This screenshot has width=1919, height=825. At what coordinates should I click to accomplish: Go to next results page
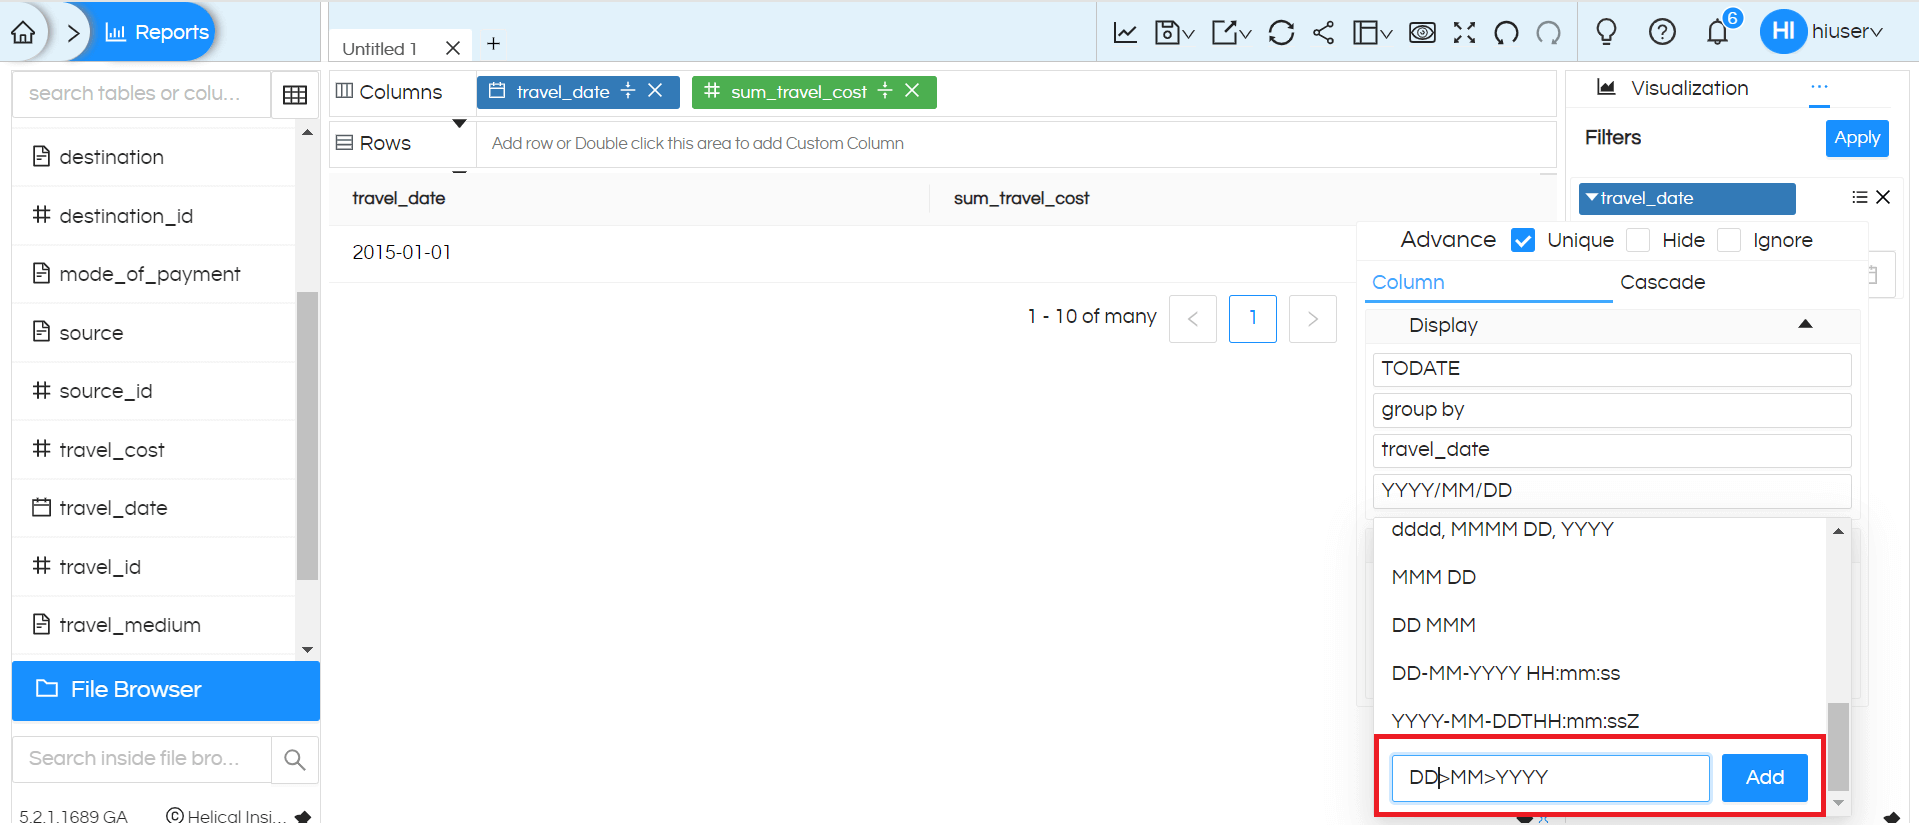(x=1313, y=319)
